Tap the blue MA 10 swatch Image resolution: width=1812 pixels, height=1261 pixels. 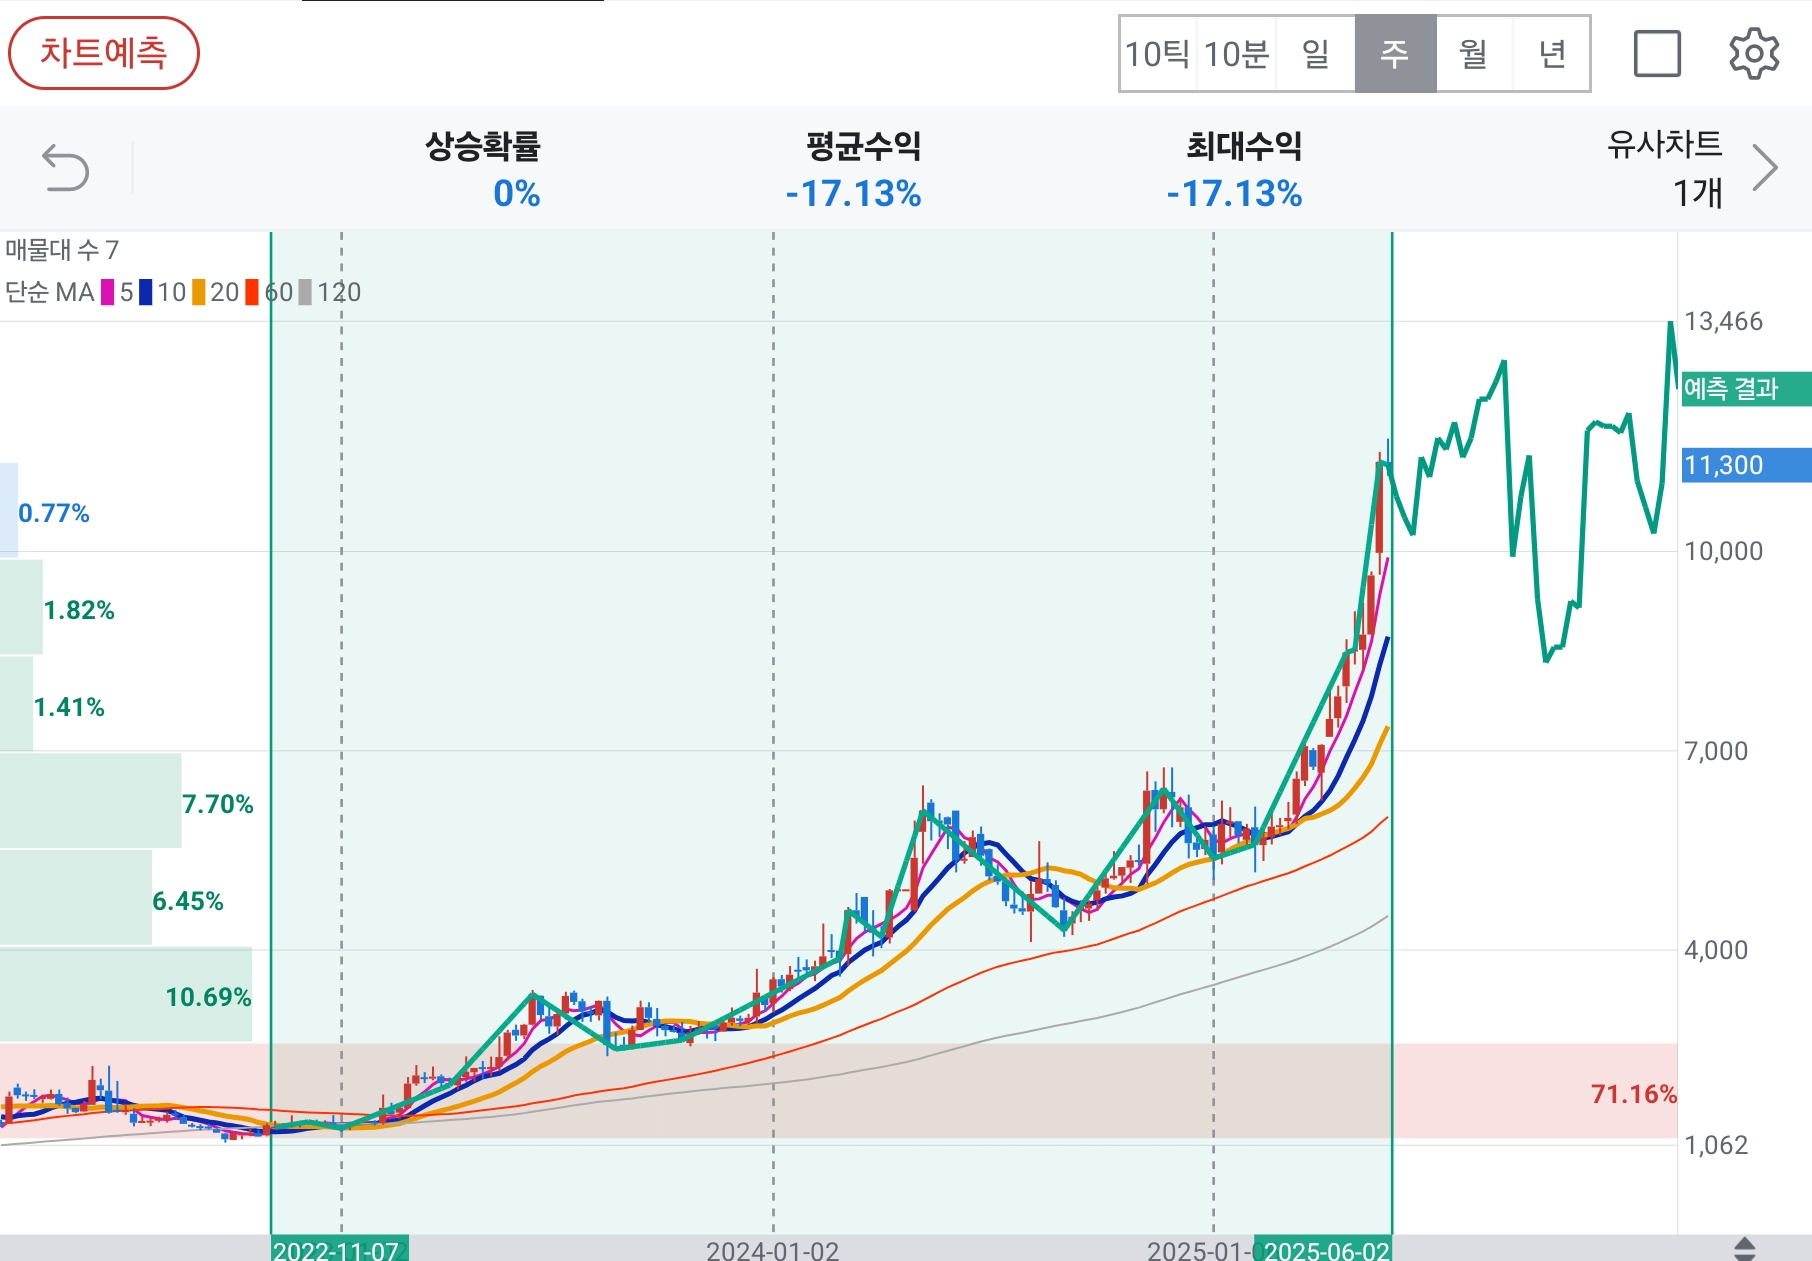coord(146,292)
